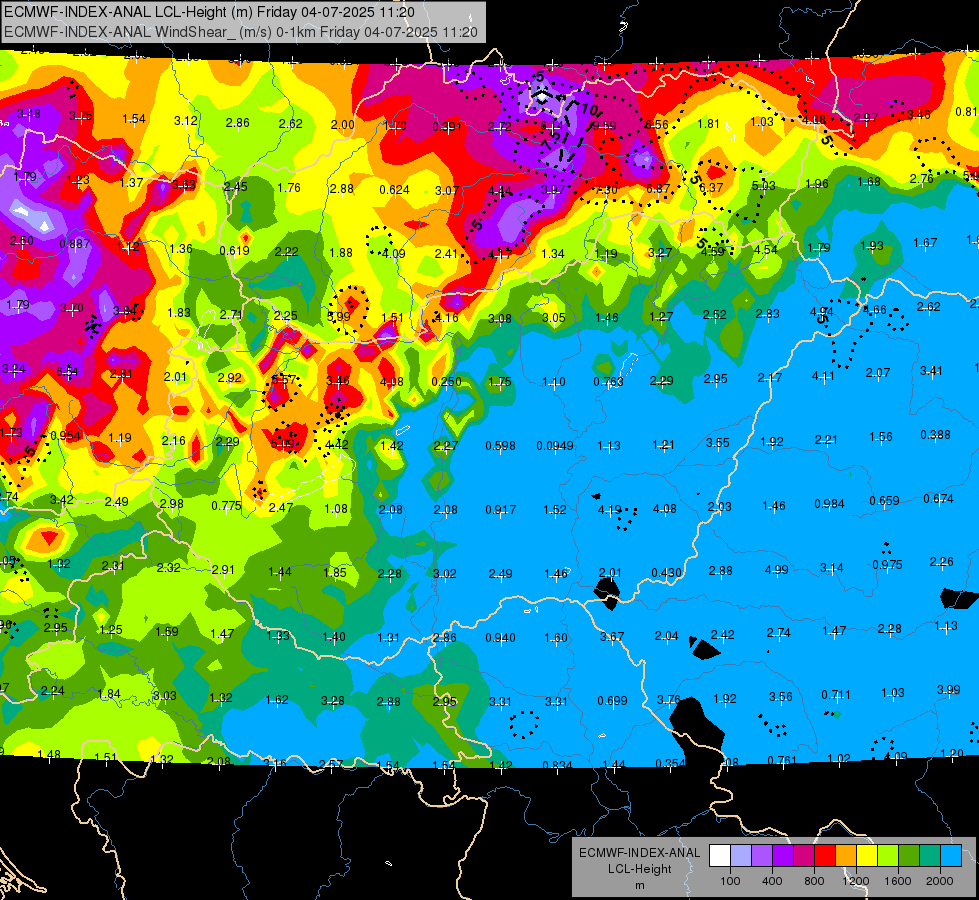Click the WindShear_ (m/s) 0-1km header line

coord(240,32)
